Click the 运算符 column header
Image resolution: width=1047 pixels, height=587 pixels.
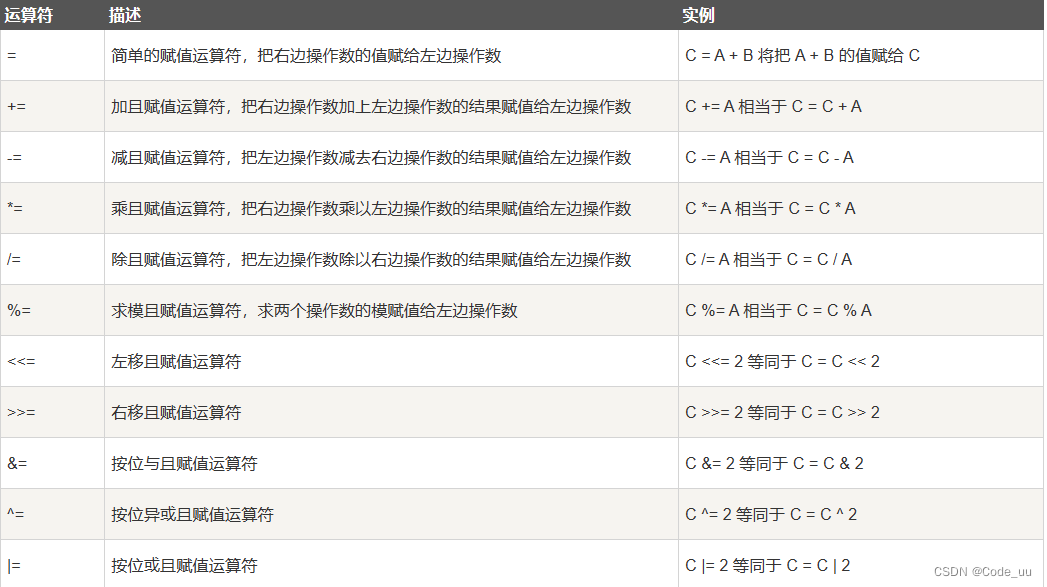29,15
